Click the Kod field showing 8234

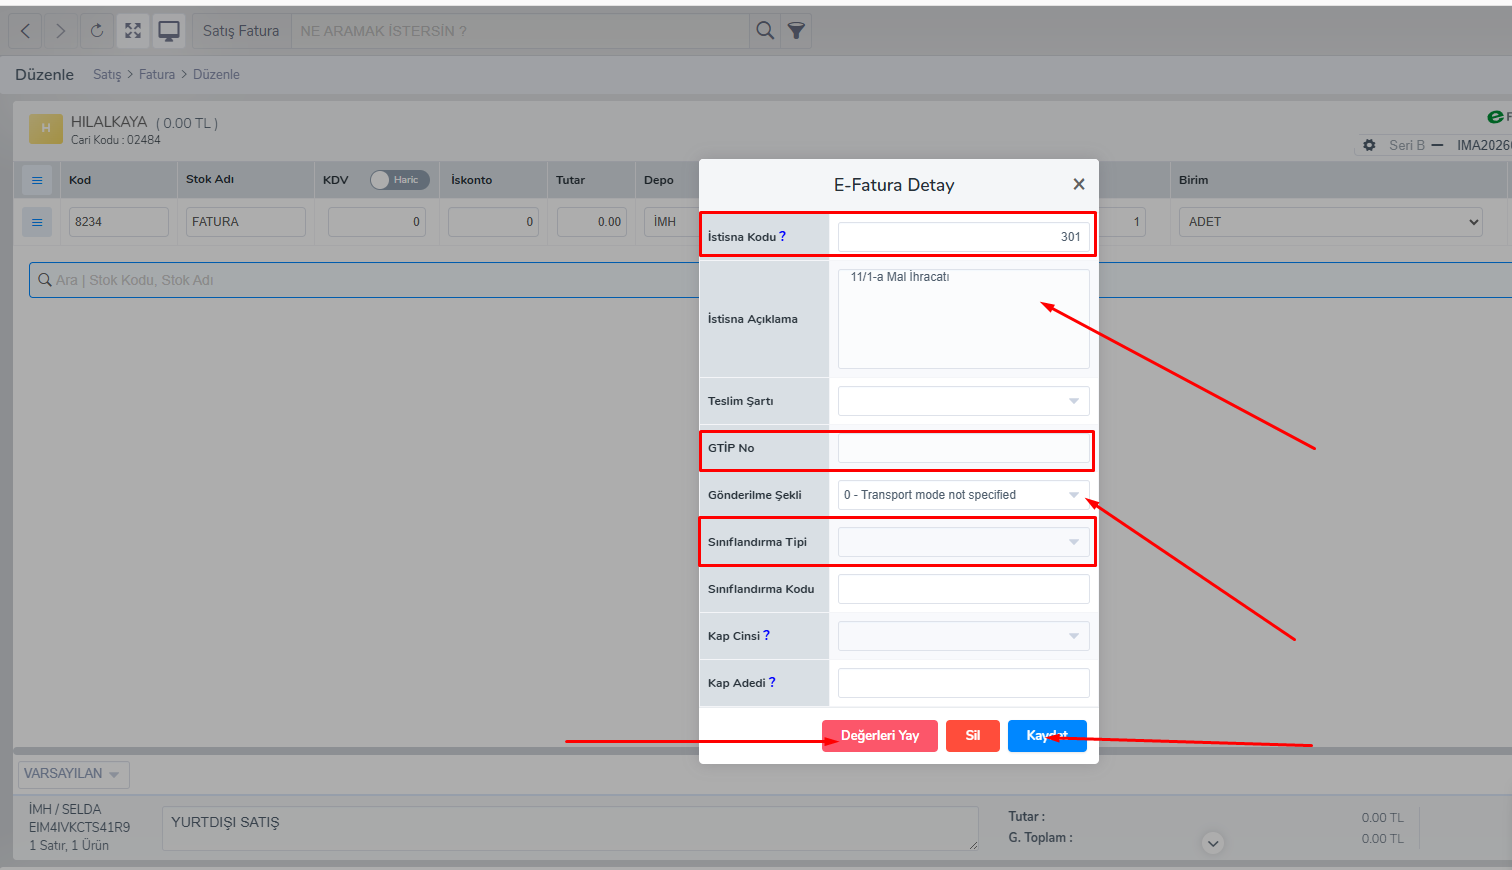pos(118,222)
